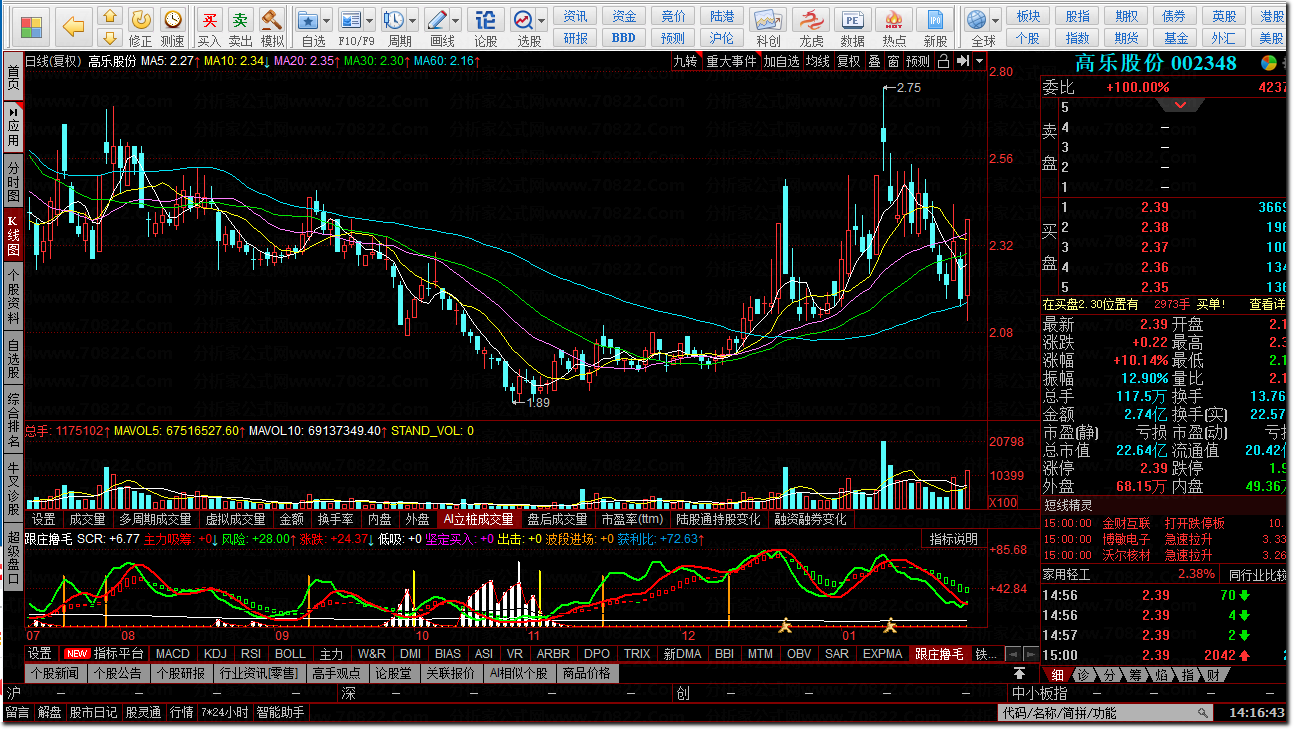The width and height of the screenshot is (1295, 730).
Task: Toggle 重大事件 markers on chart
Action: (x=731, y=61)
